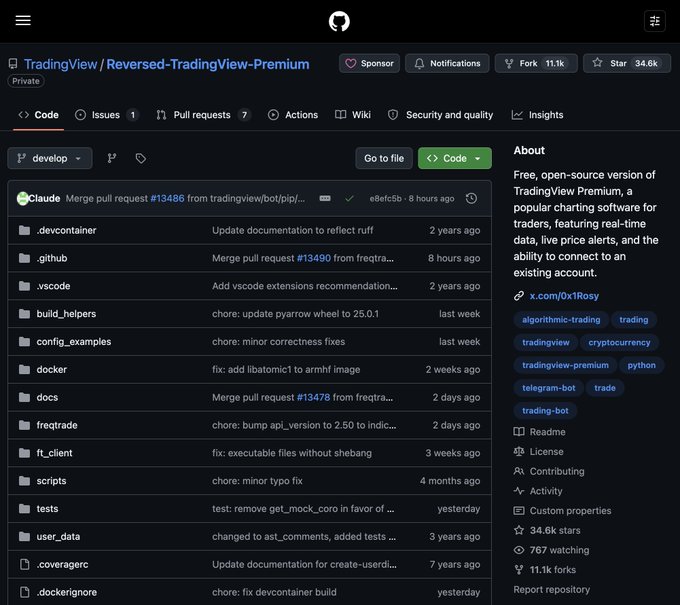Screen dimensions: 680x605
Task: Open the Actions tab
Action: [x=293, y=115]
